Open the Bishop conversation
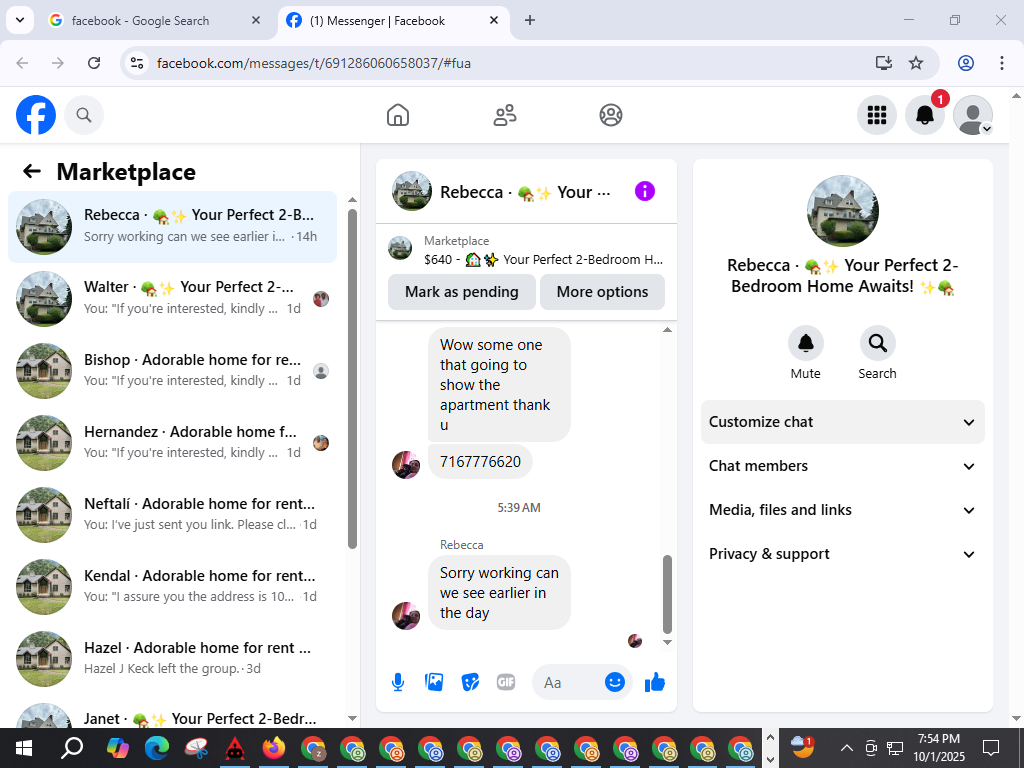 point(172,370)
